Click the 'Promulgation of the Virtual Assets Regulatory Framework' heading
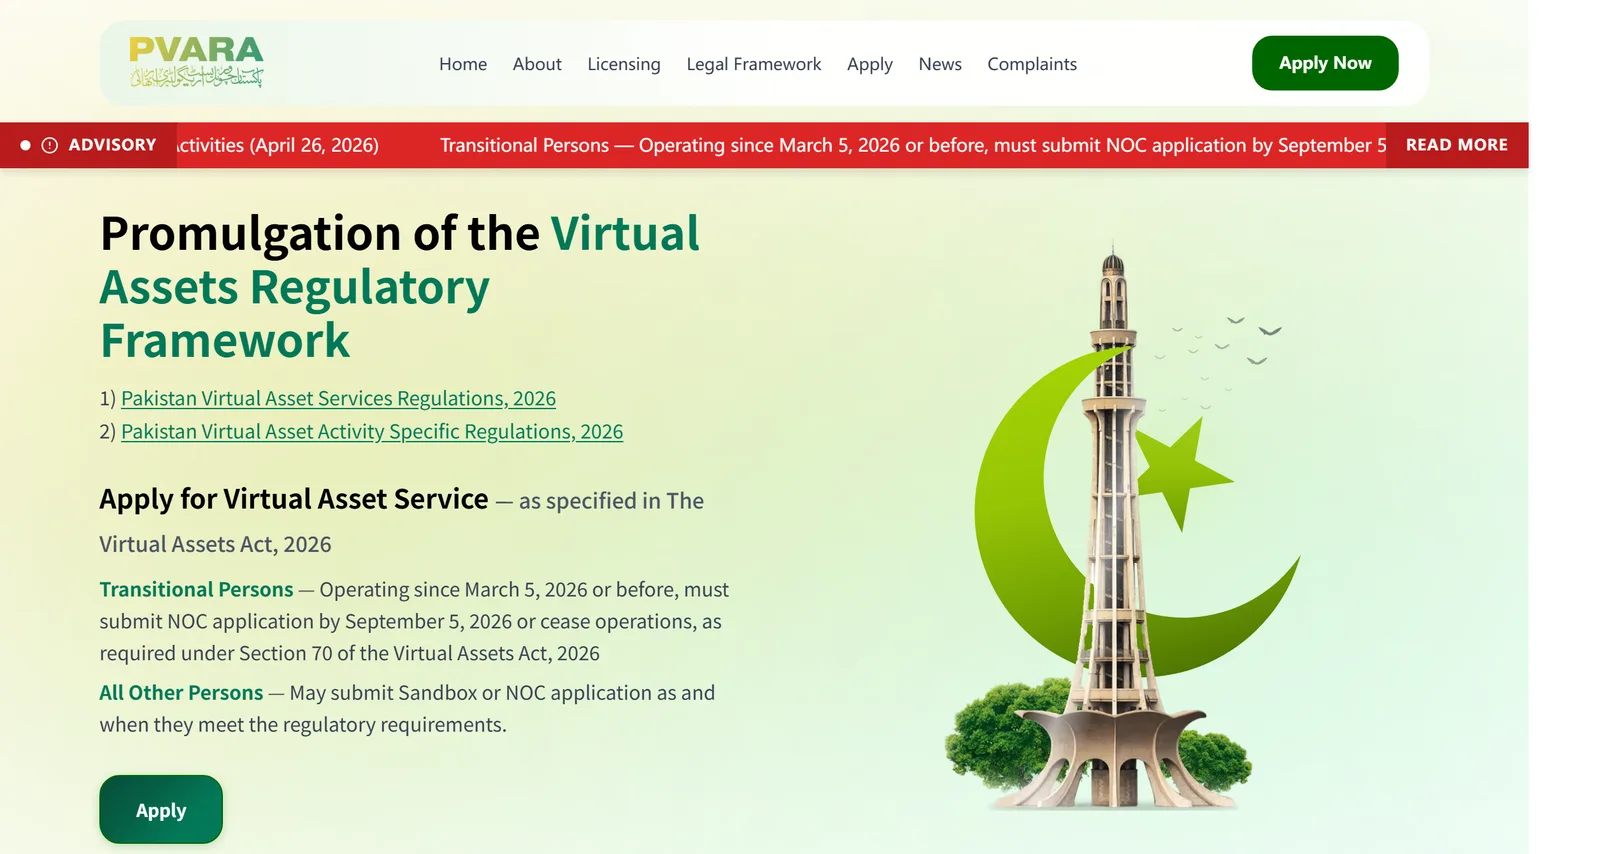 400,287
